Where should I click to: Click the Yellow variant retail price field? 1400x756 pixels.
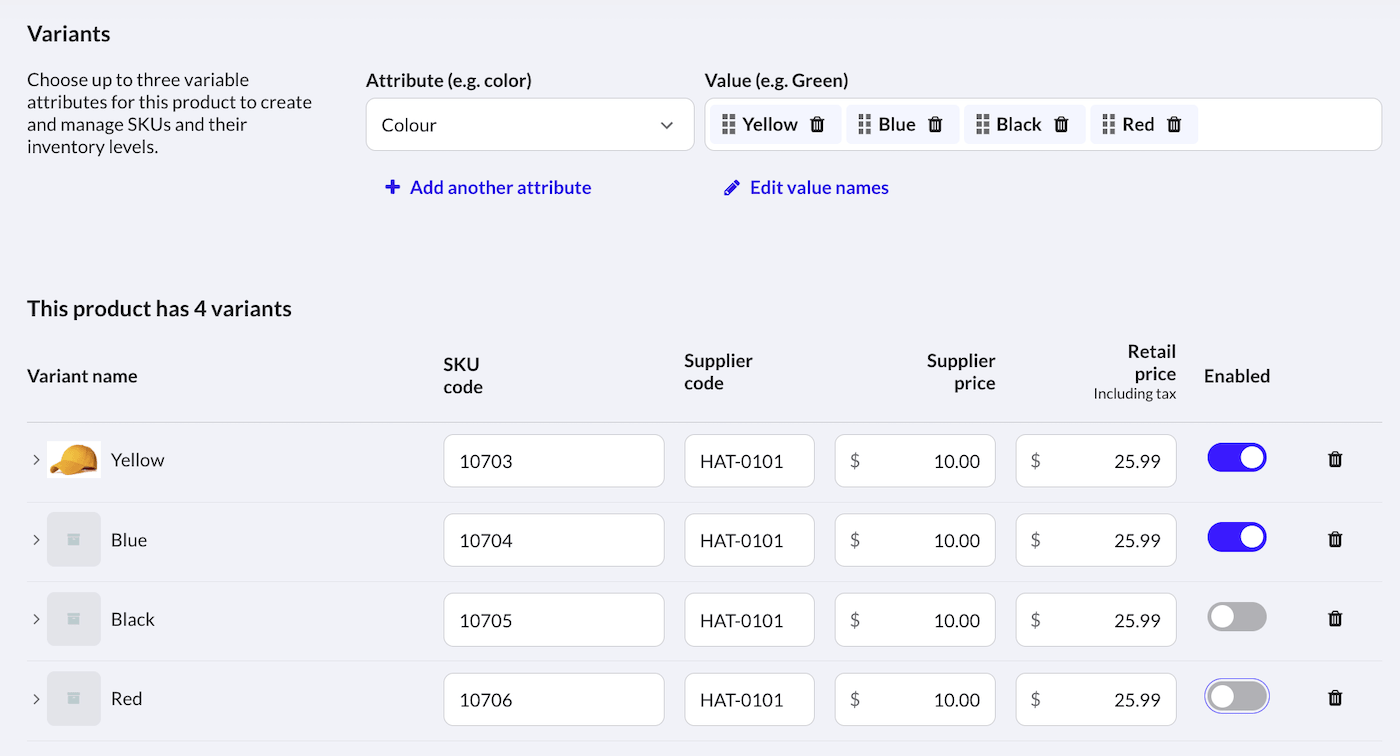[1096, 461]
